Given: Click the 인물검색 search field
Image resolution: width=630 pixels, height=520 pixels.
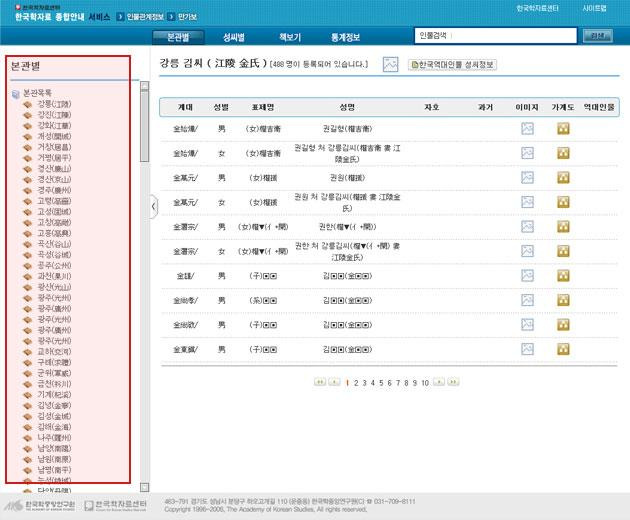Looking at the screenshot, I should pos(495,35).
